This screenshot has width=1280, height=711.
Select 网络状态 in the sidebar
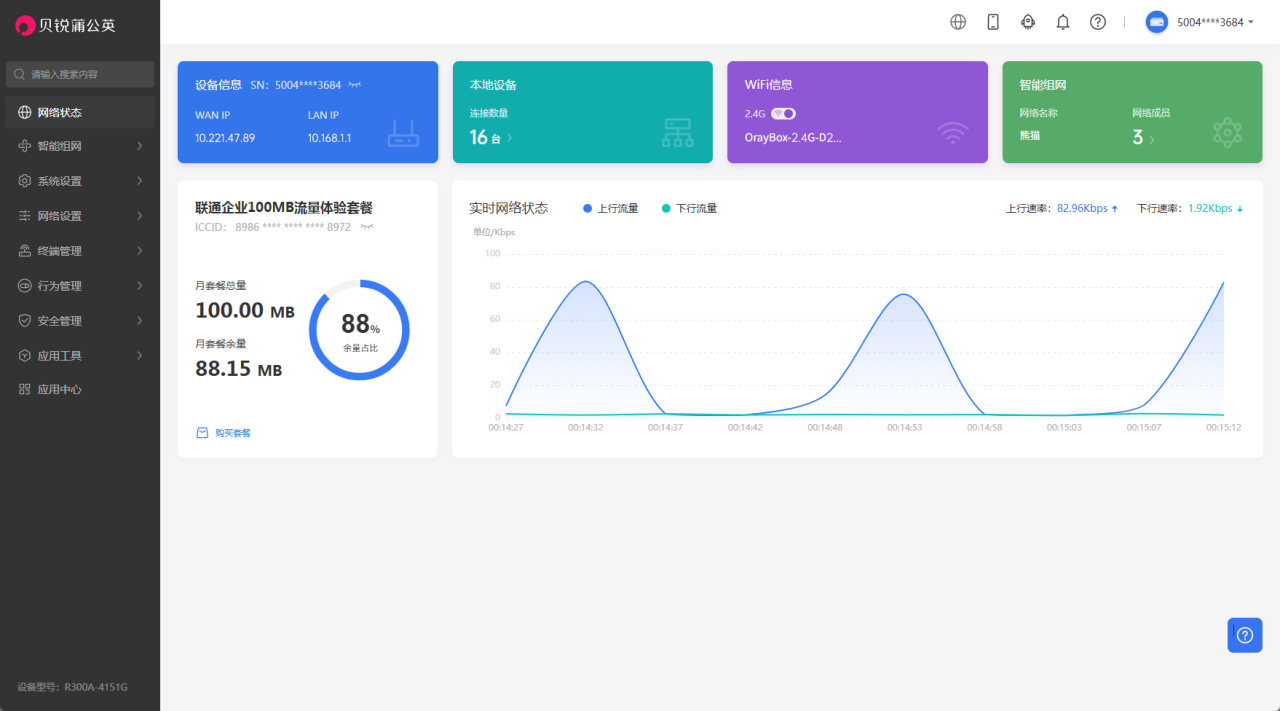(80, 112)
